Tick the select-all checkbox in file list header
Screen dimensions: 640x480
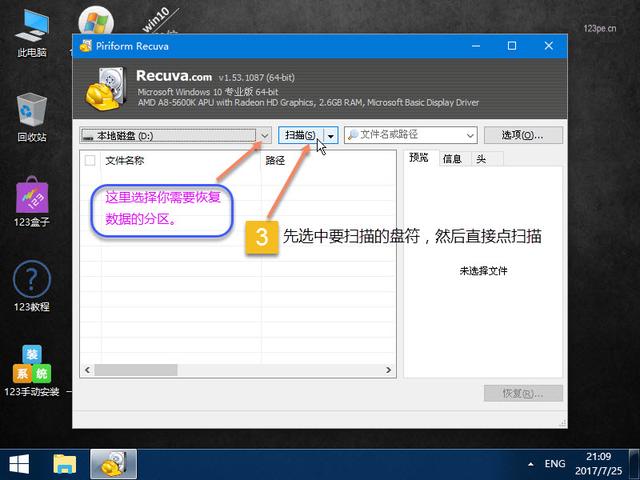point(90,160)
